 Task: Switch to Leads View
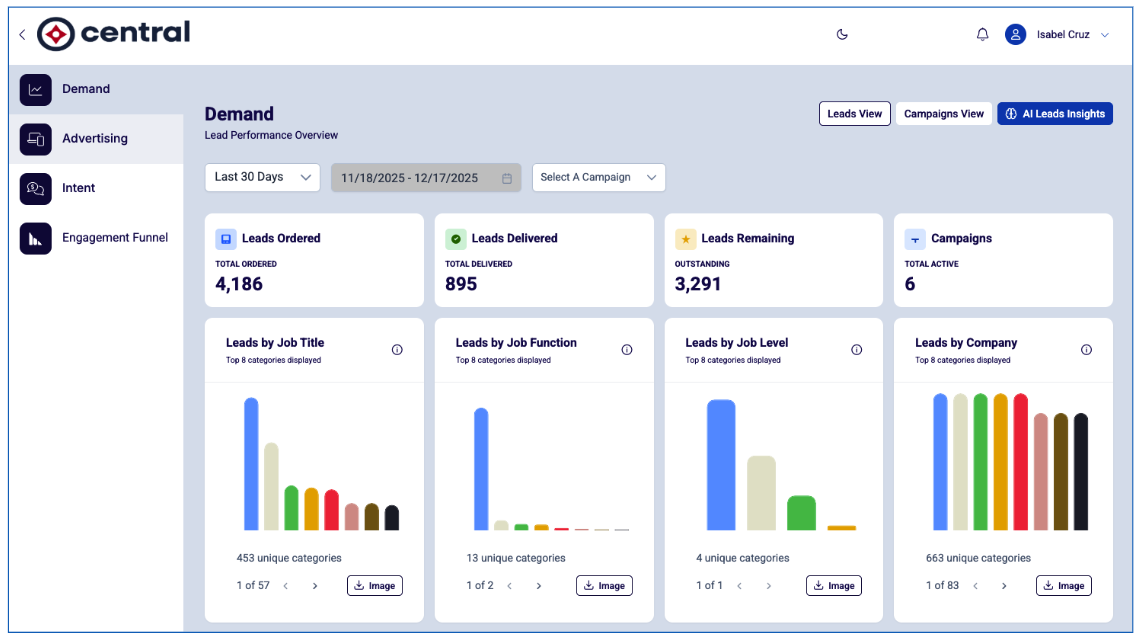pyautogui.click(x=854, y=114)
